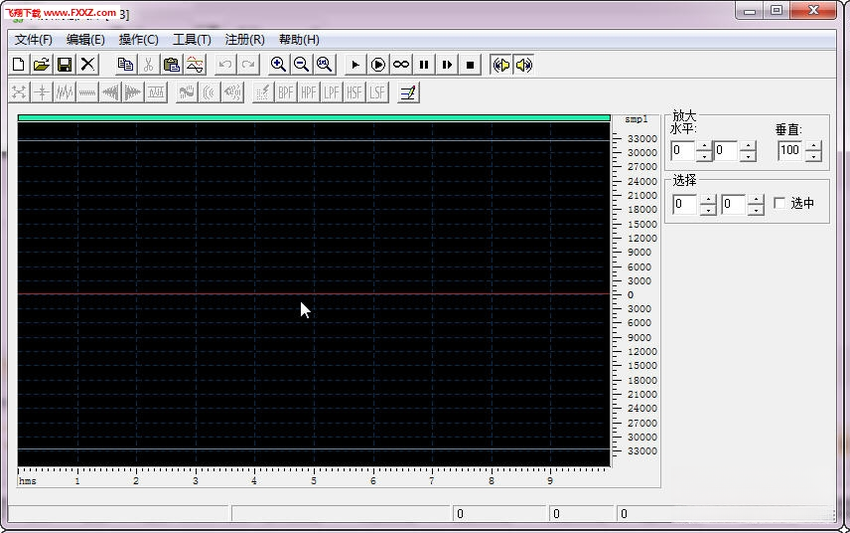Focus the 垂直 input field showing 100
Image resolution: width=850 pixels, height=533 pixels.
coord(791,150)
